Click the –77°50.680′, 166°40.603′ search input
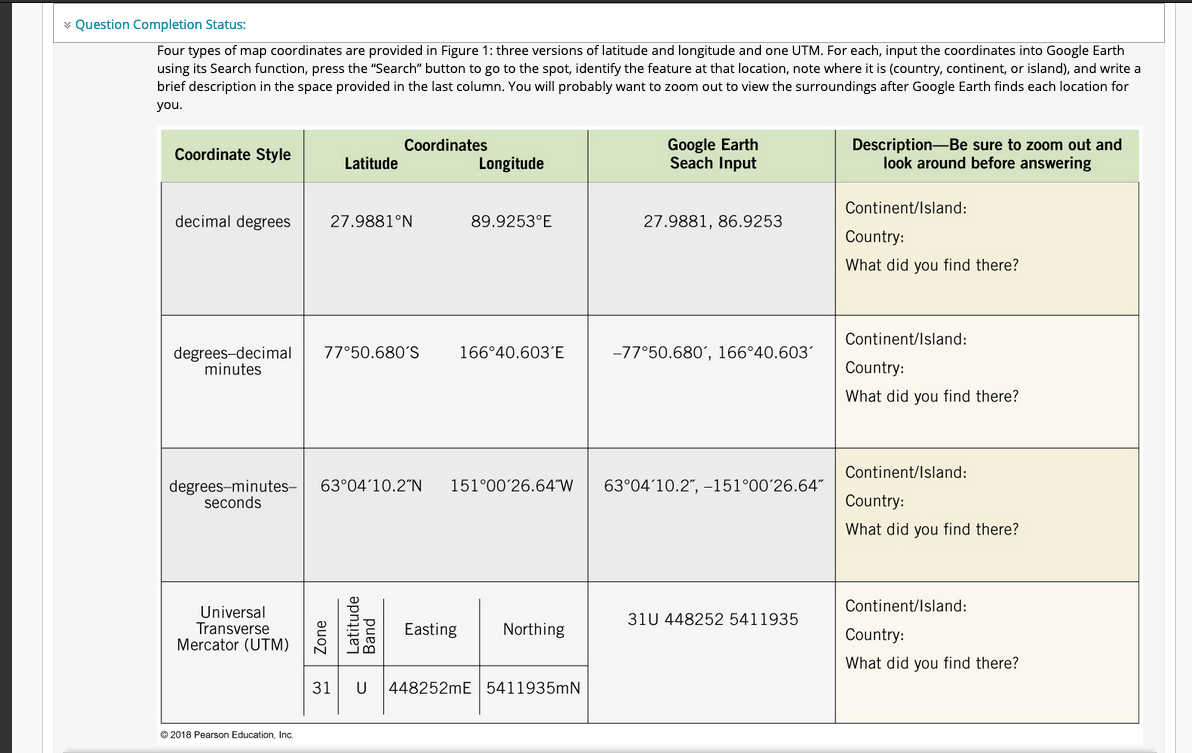Viewport: 1192px width, 753px height. click(712, 353)
